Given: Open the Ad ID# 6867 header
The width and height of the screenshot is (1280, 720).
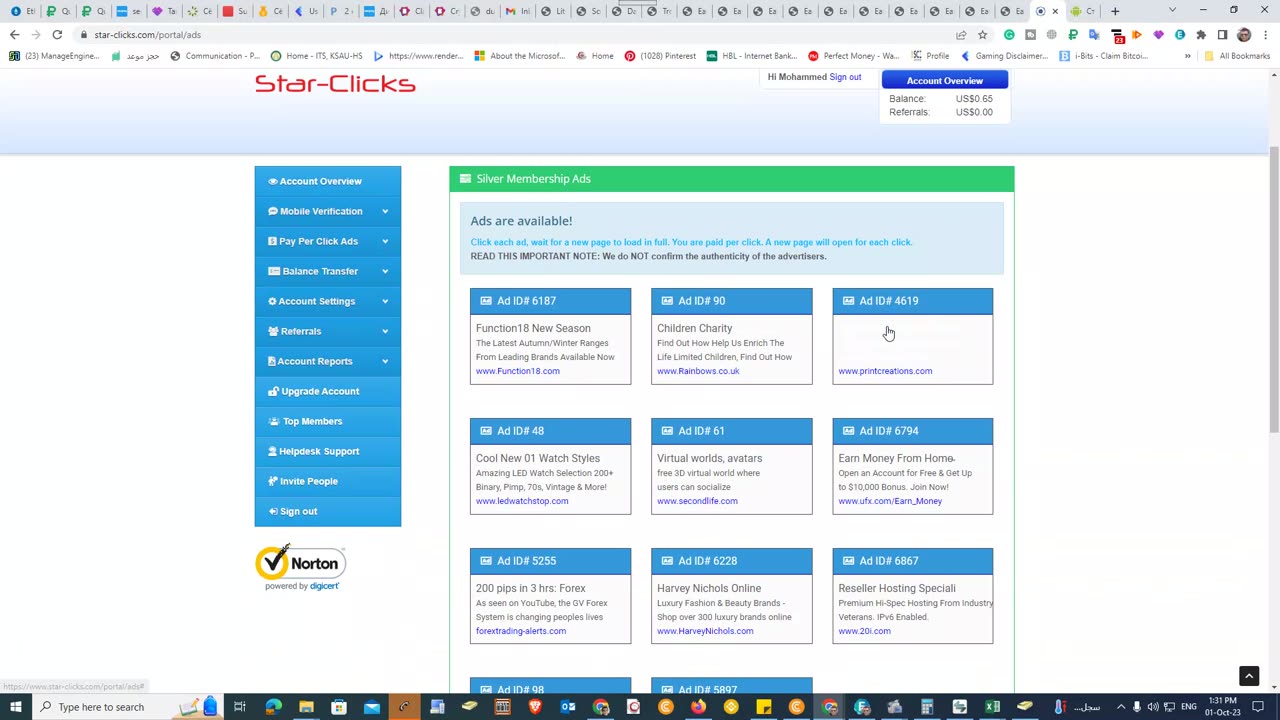Looking at the screenshot, I should [x=912, y=561].
